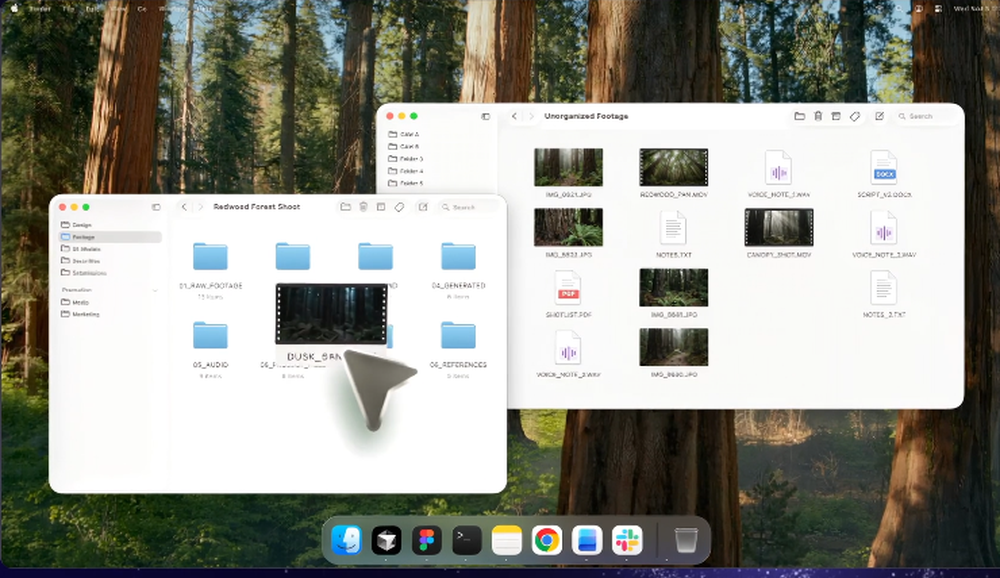Open the Trash in the dock

tap(686, 540)
